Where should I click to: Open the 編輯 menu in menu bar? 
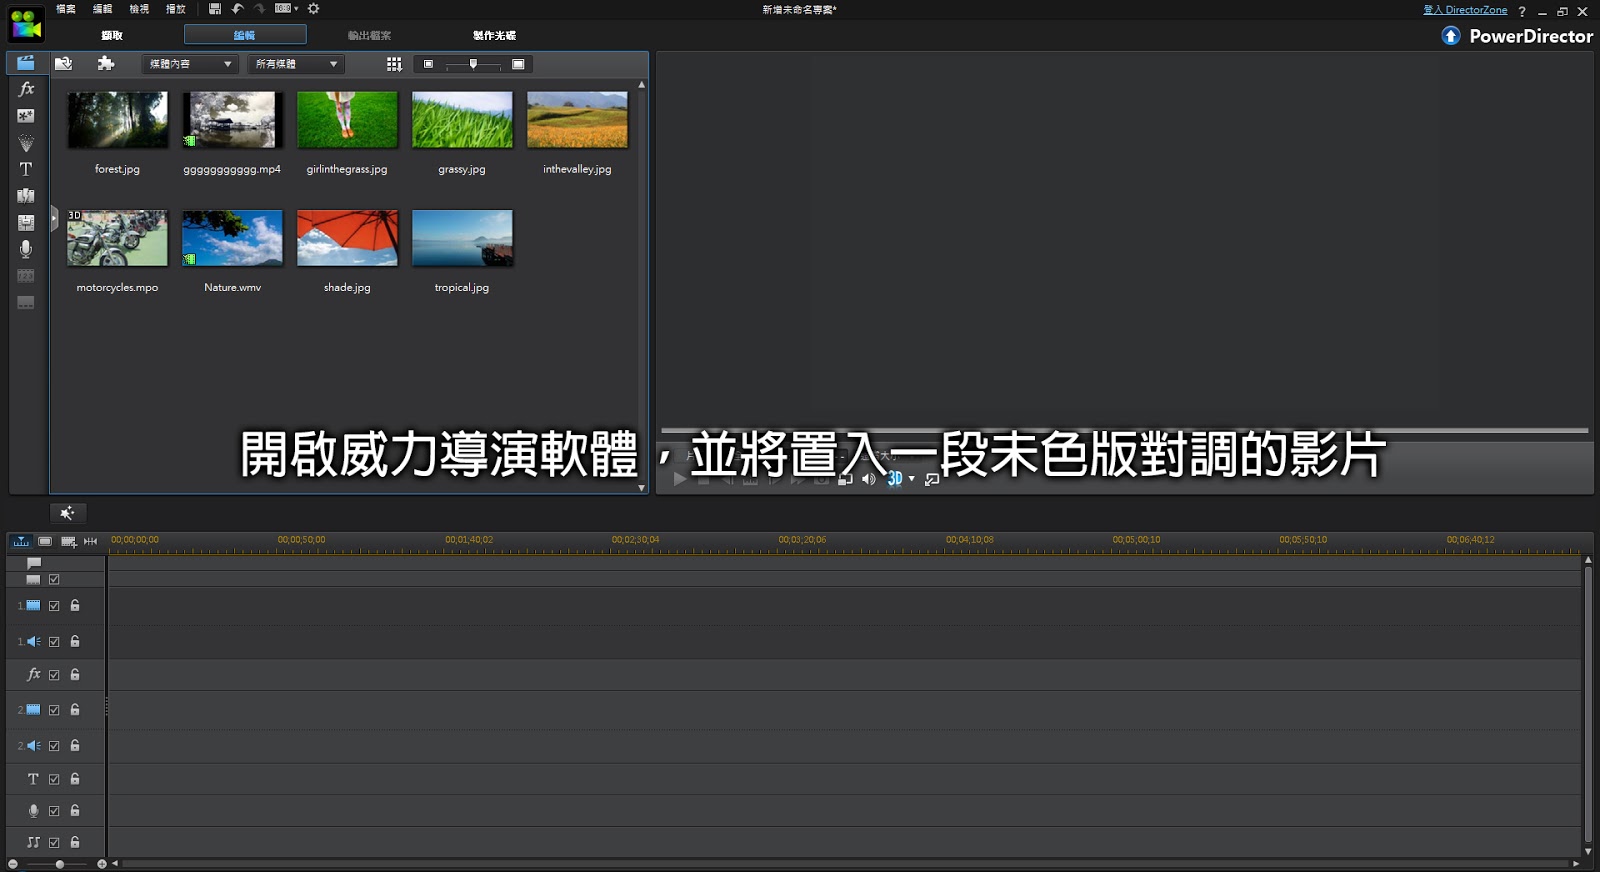pos(102,9)
